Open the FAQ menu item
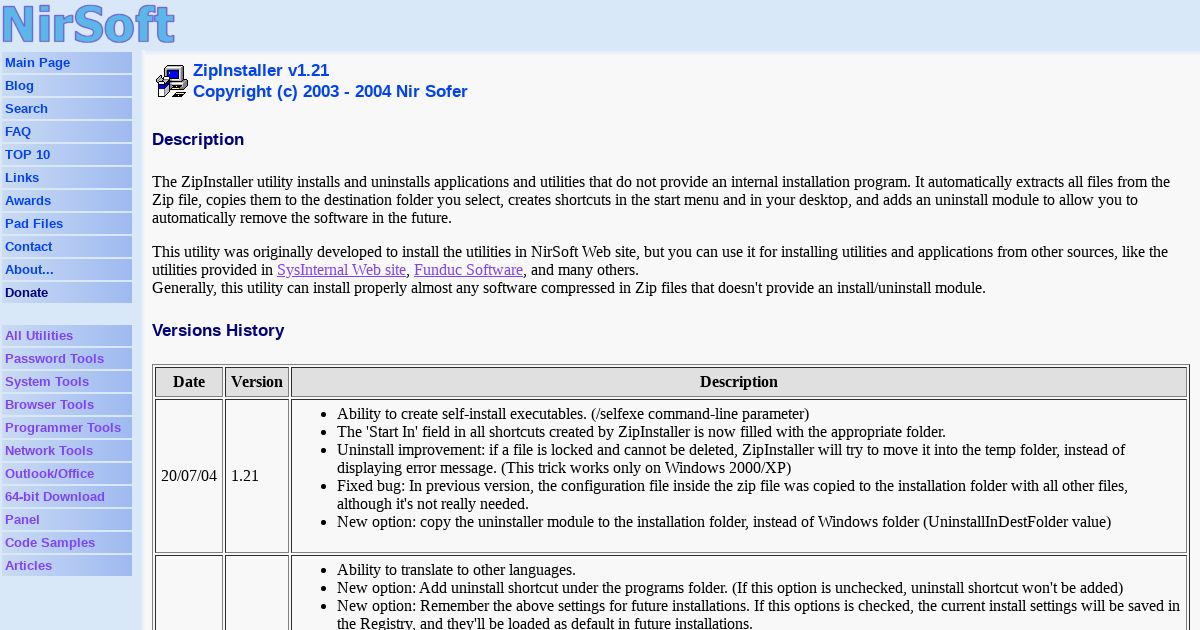 67,132
